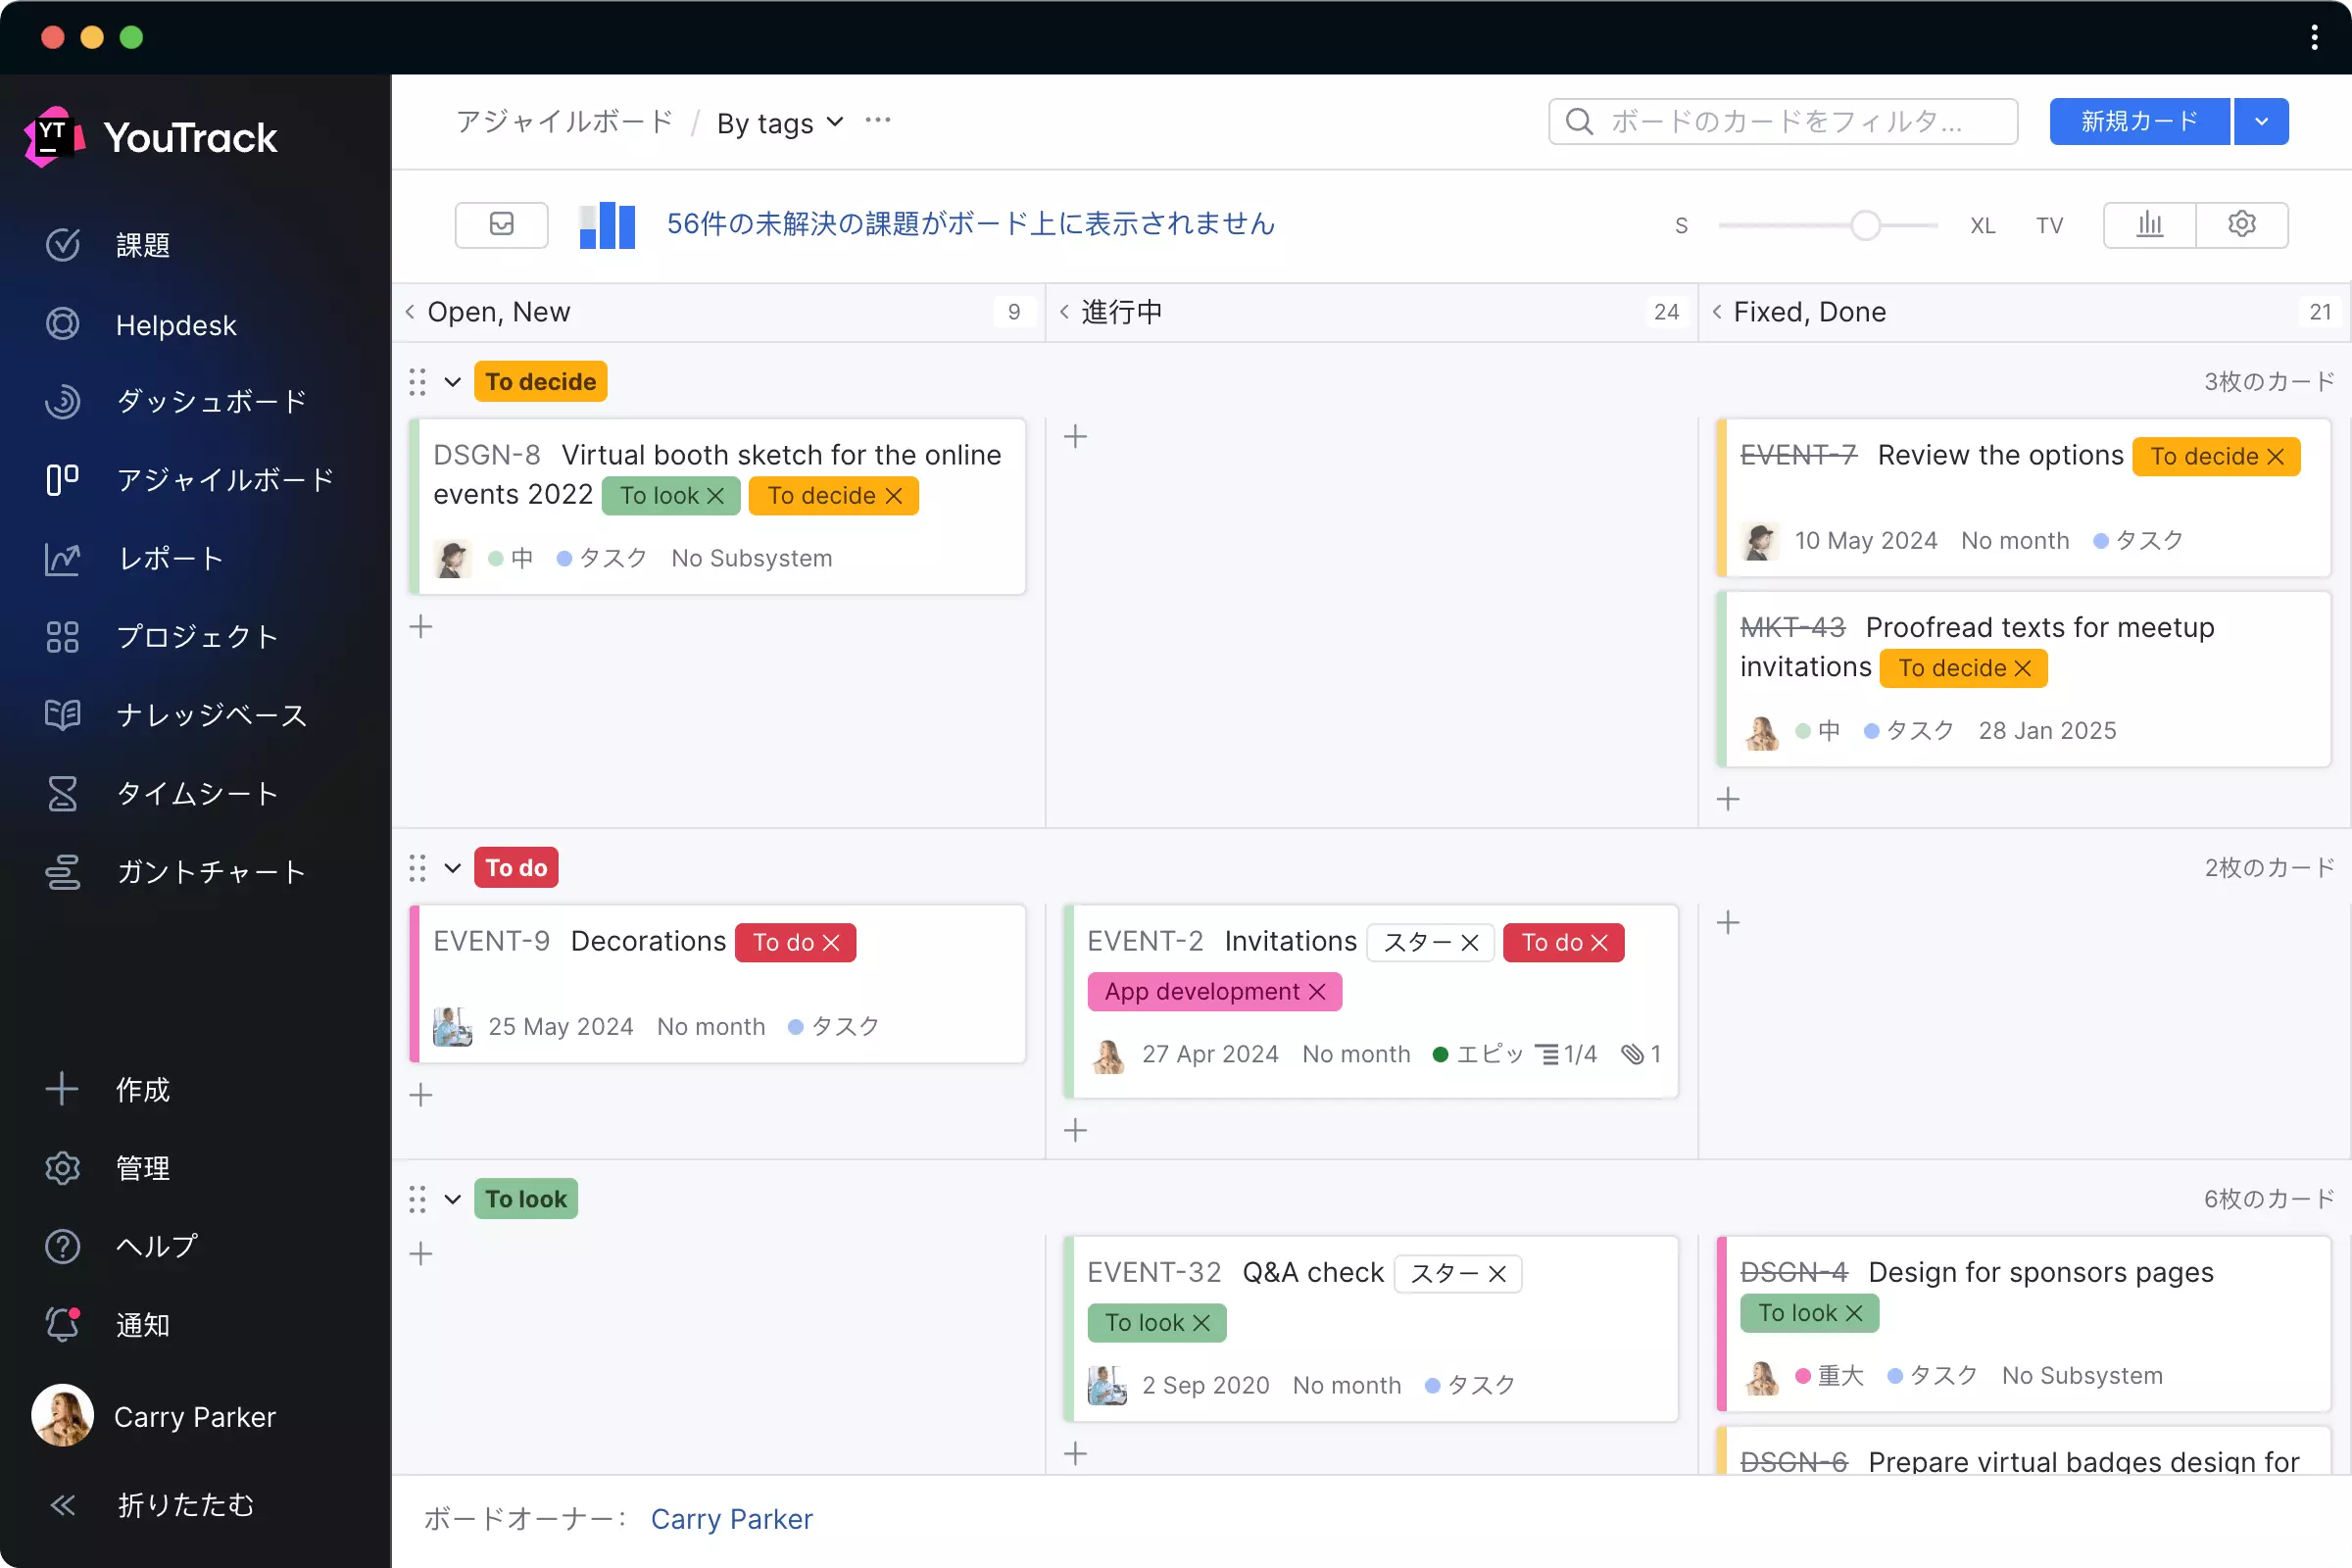Screen dimensions: 2352x1568
Task: Click the ガントチャード sidebar icon
Action: 61,870
